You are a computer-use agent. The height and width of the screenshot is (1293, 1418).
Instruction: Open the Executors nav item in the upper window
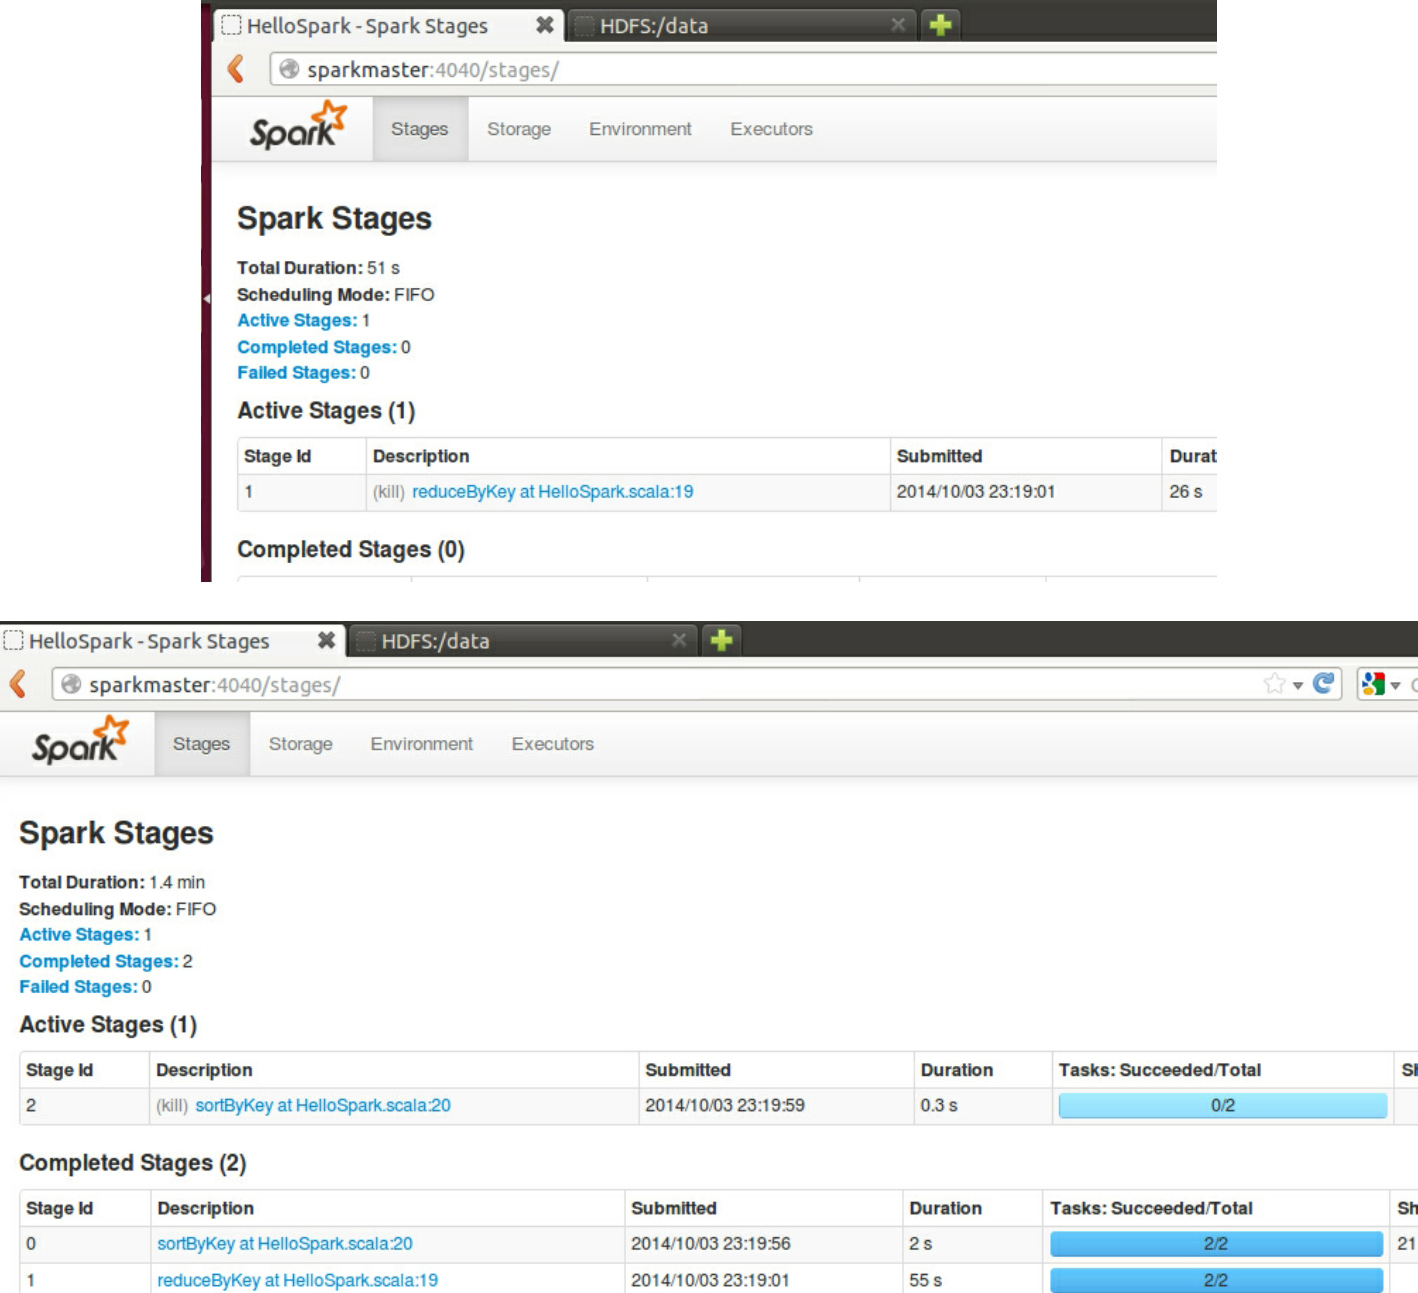(x=771, y=129)
